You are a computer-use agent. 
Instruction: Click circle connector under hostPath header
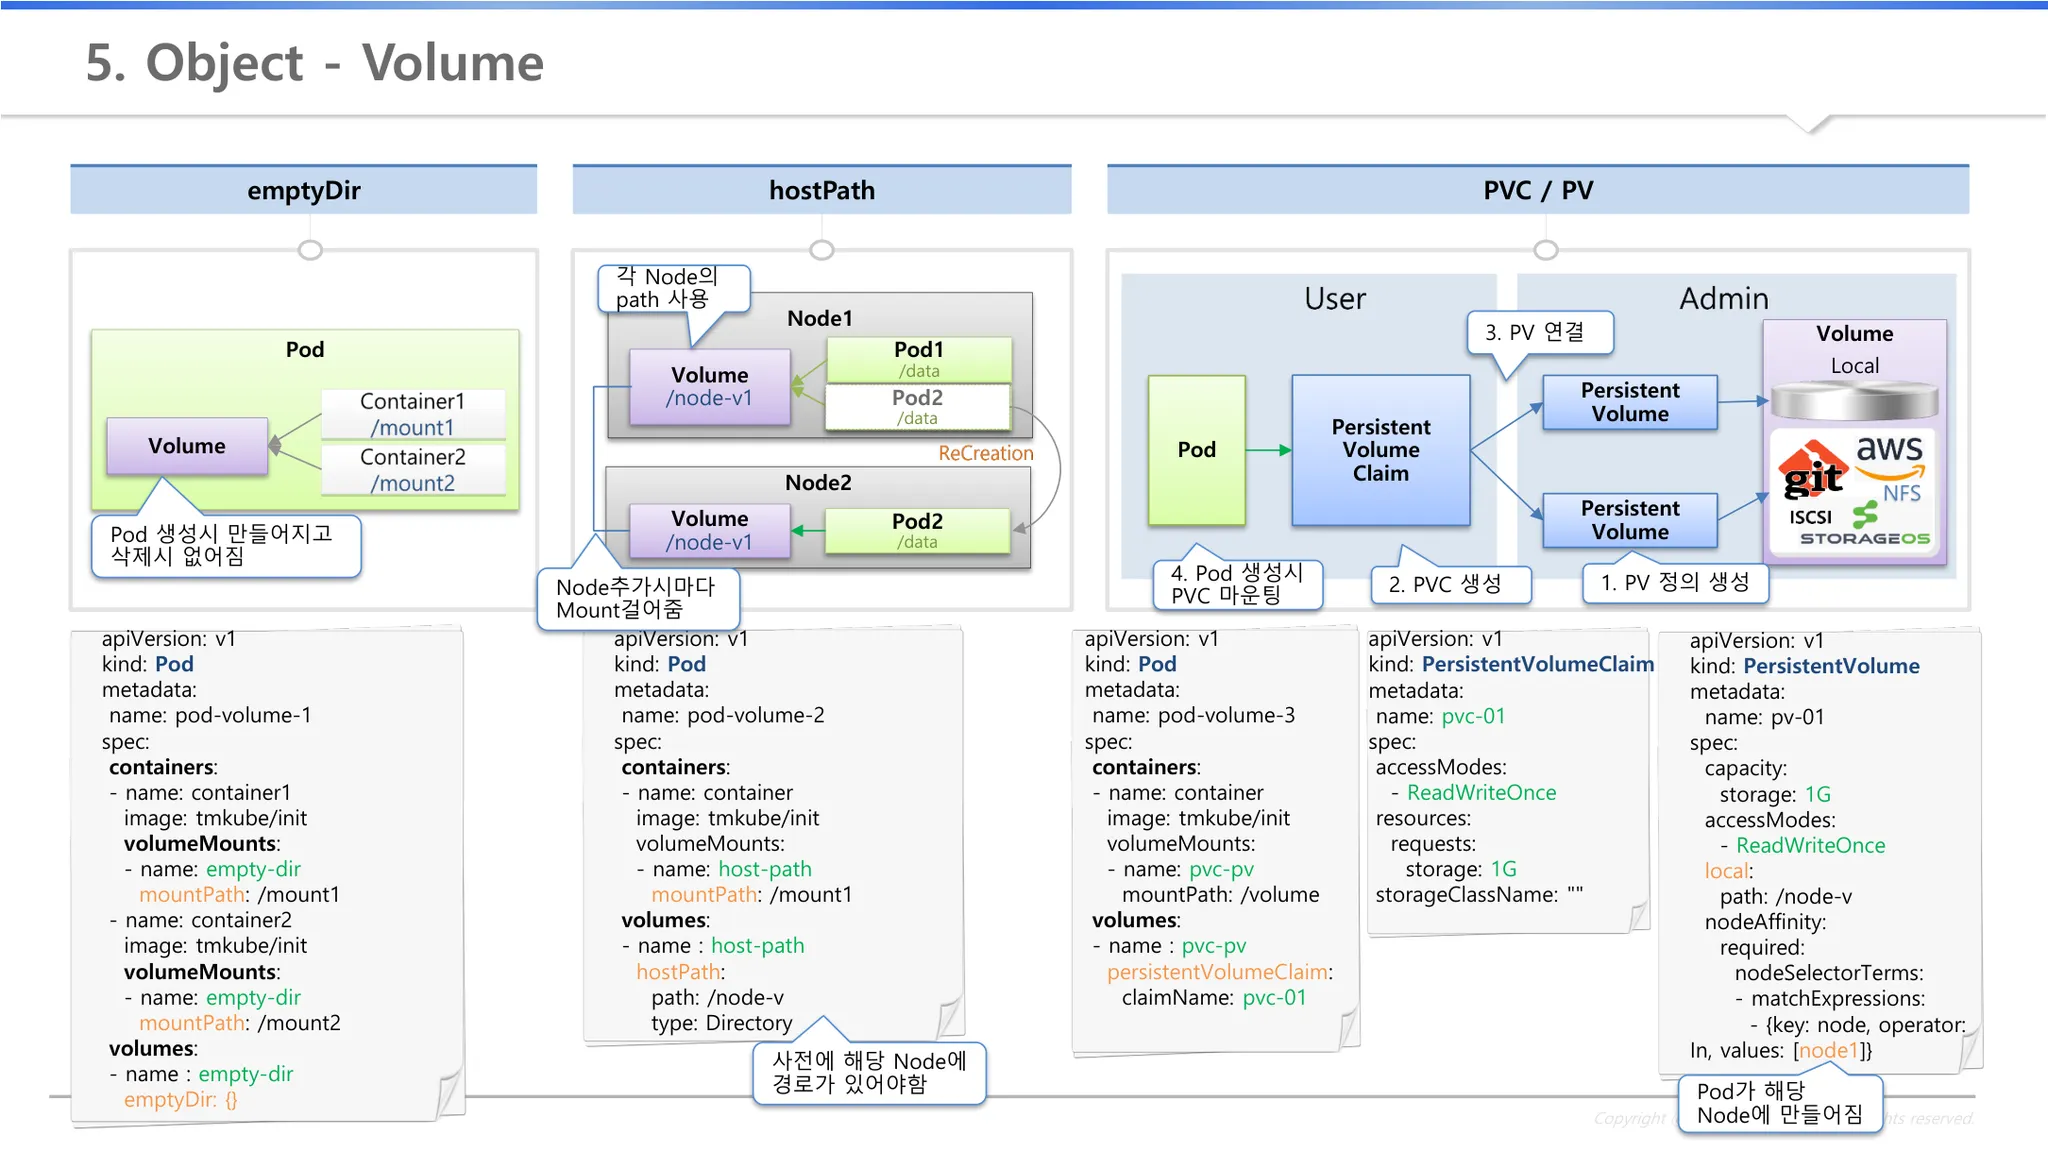coord(822,250)
